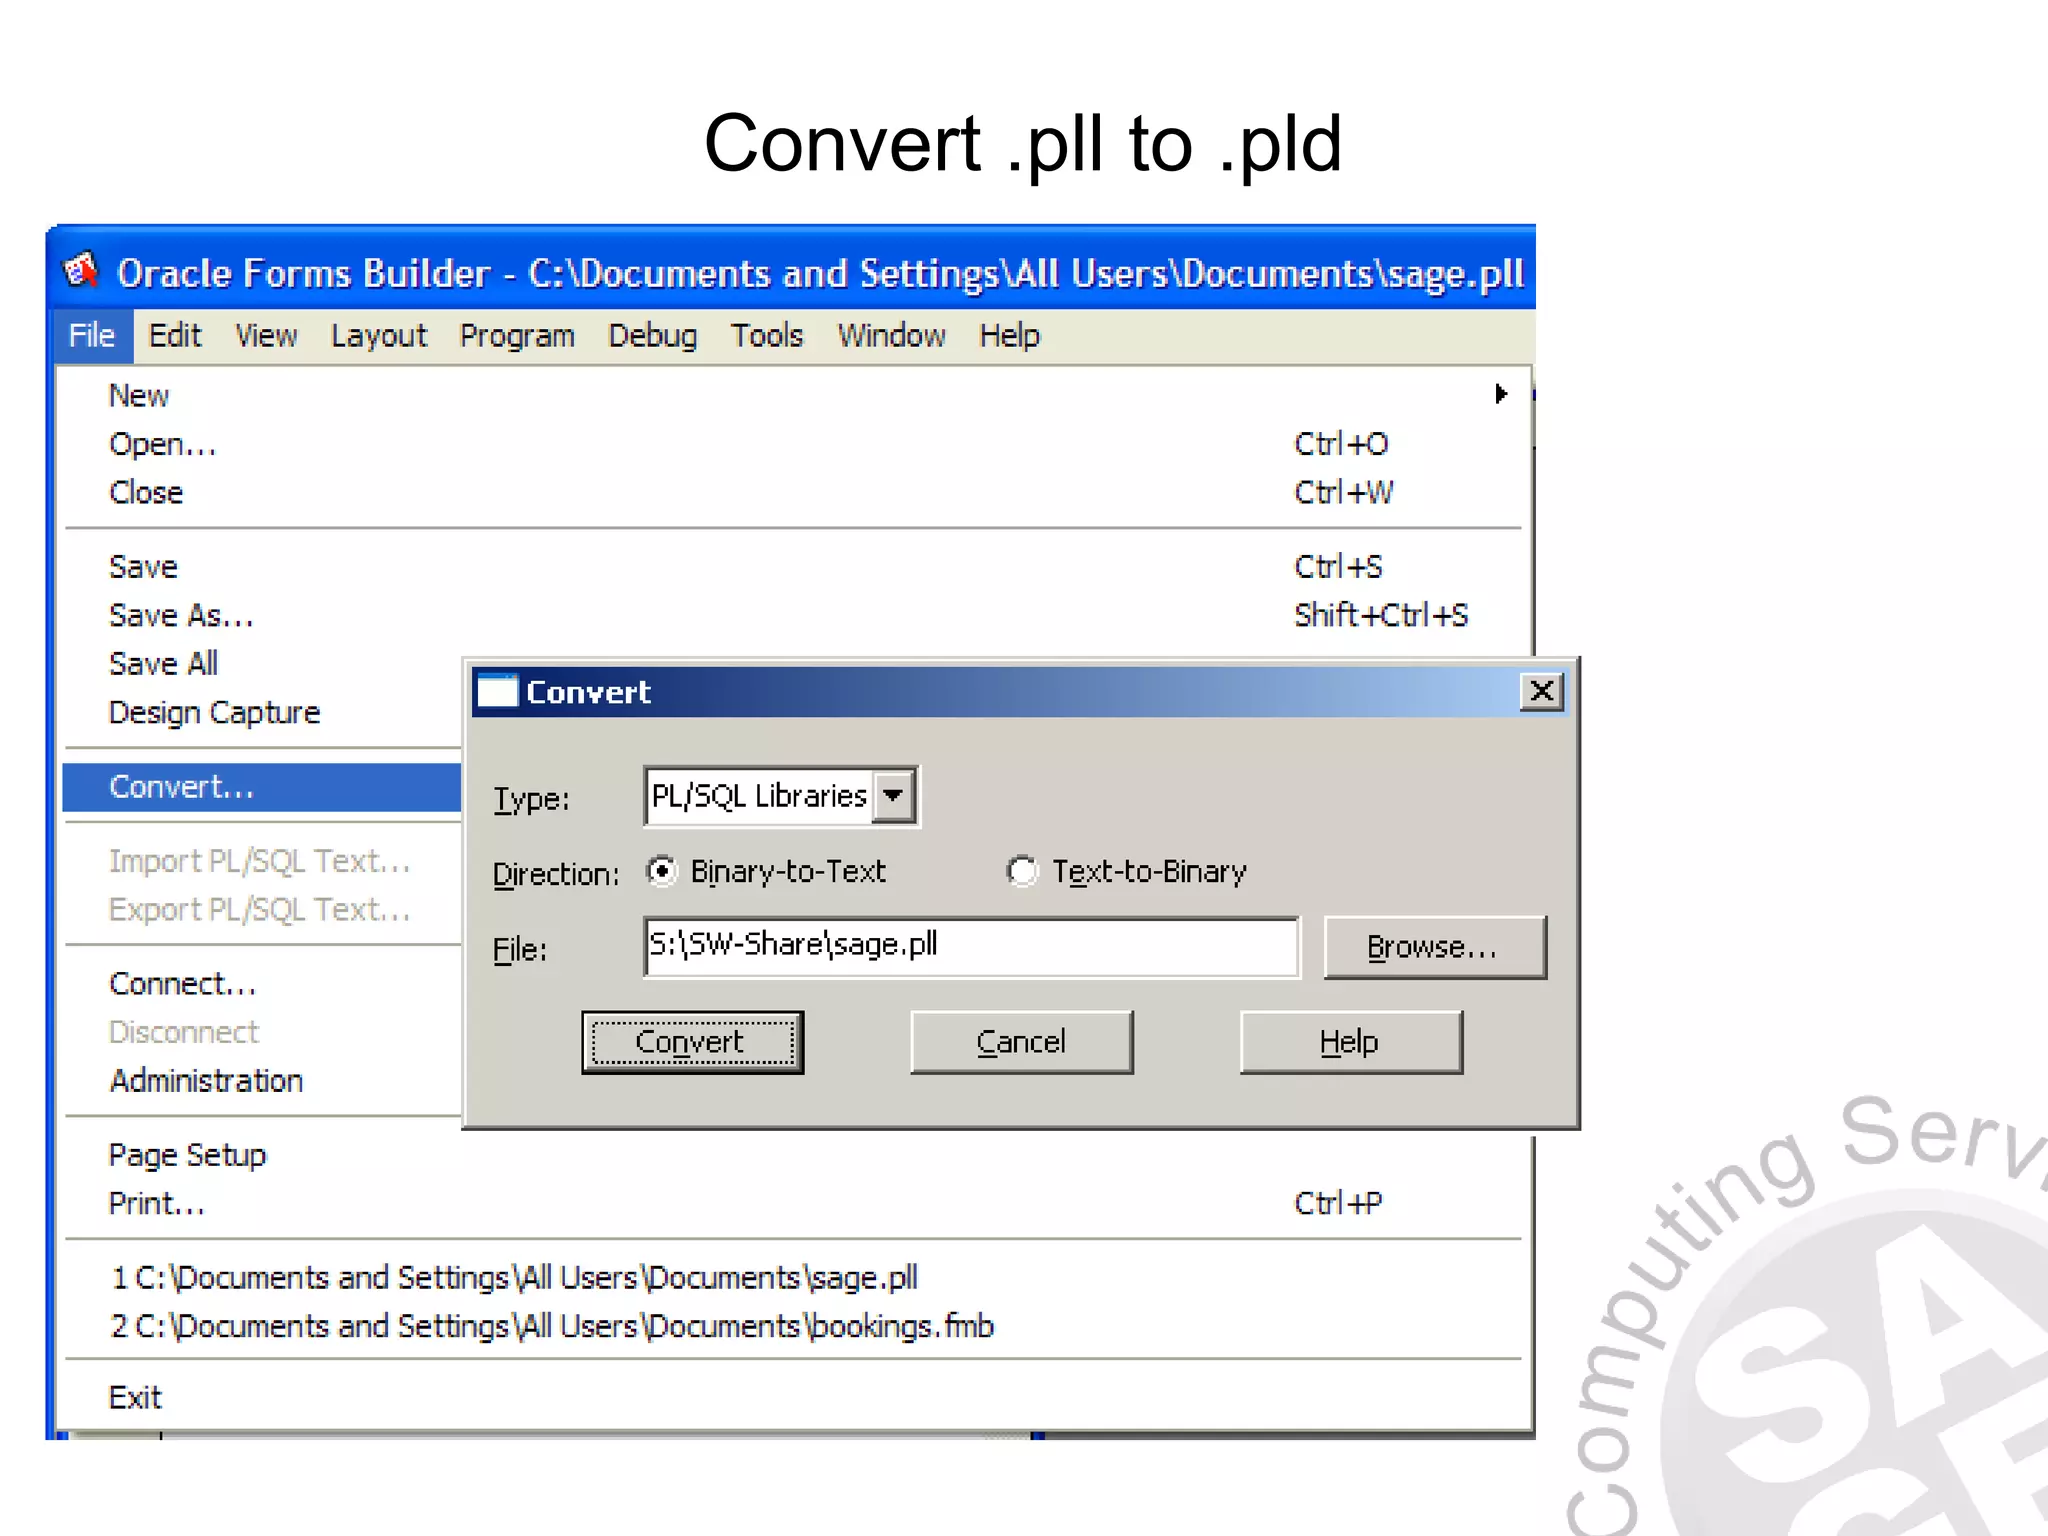Open the Edit menu
The width and height of the screenshot is (2048, 1536).
tap(175, 335)
